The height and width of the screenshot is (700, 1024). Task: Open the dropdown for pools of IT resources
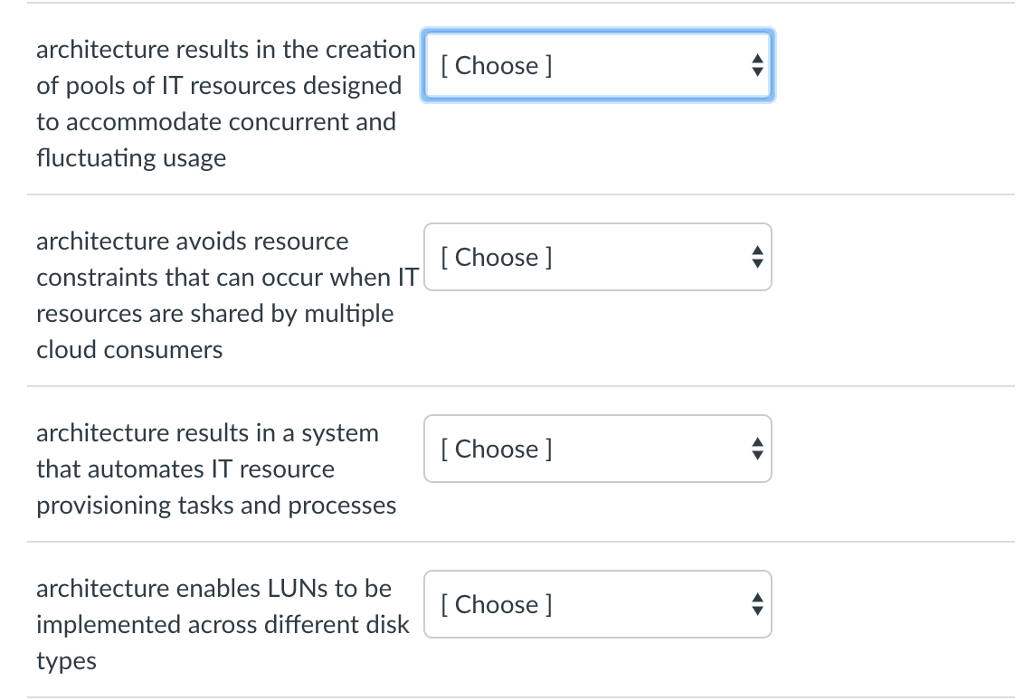597,66
